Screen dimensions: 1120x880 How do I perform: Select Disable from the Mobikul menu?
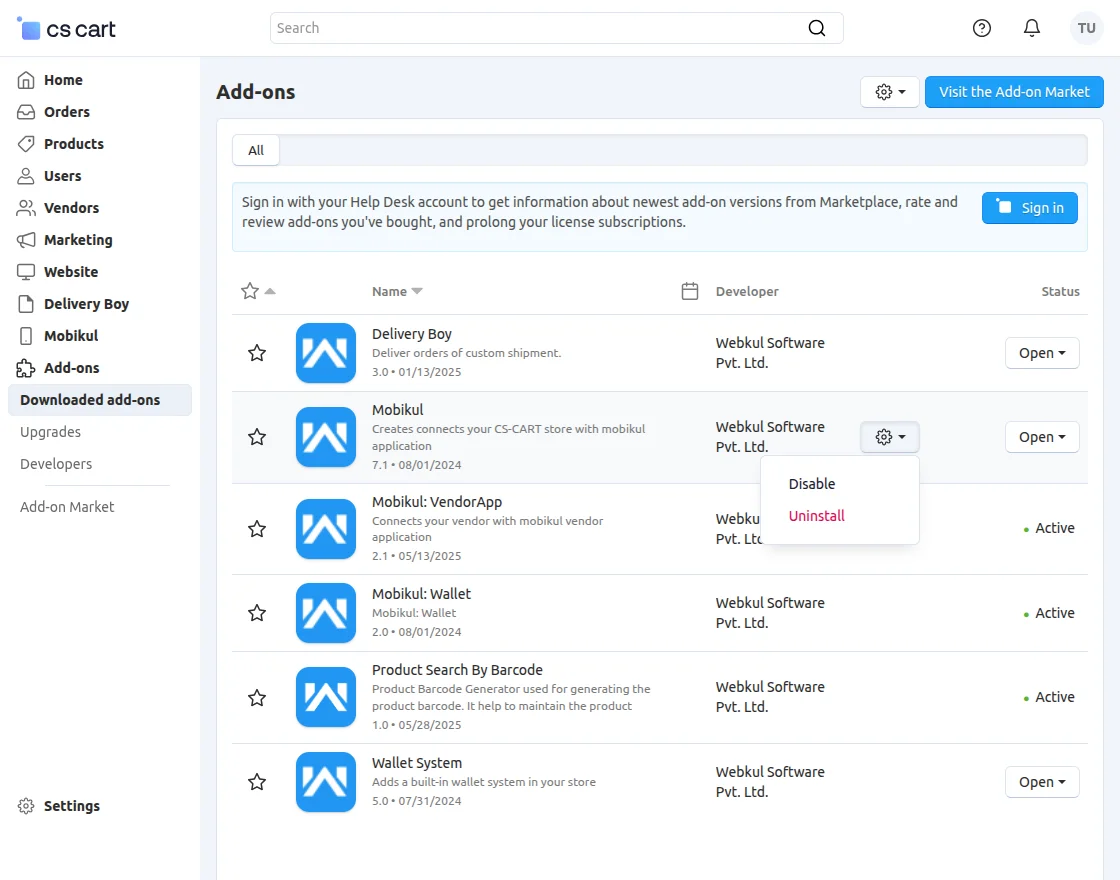tap(812, 484)
